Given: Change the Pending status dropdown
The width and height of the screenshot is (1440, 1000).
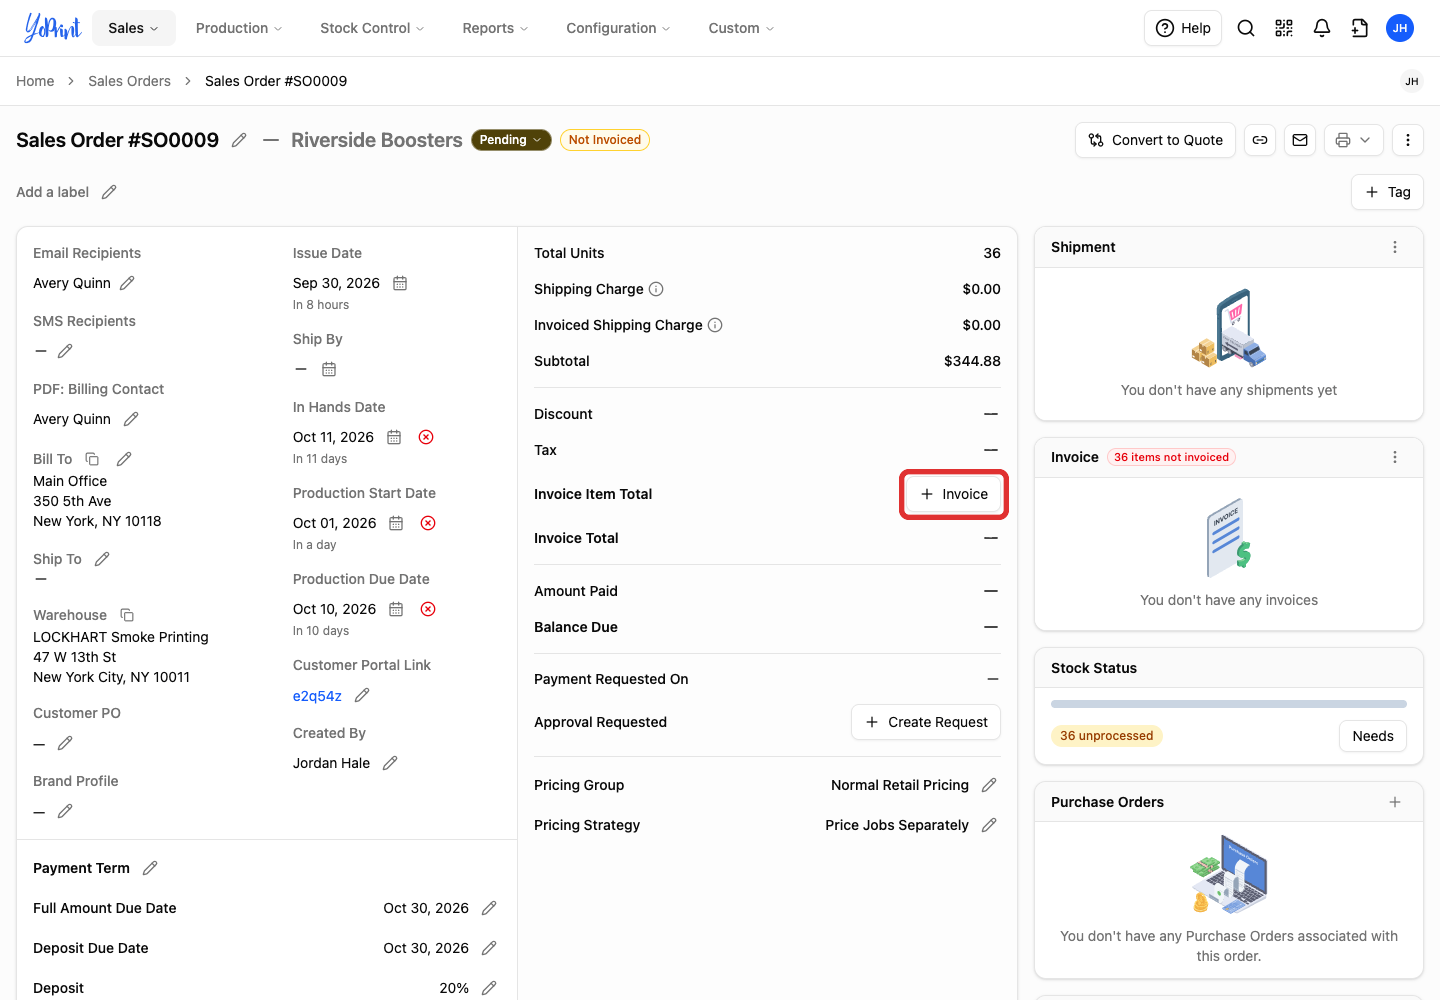Looking at the screenshot, I should 511,140.
